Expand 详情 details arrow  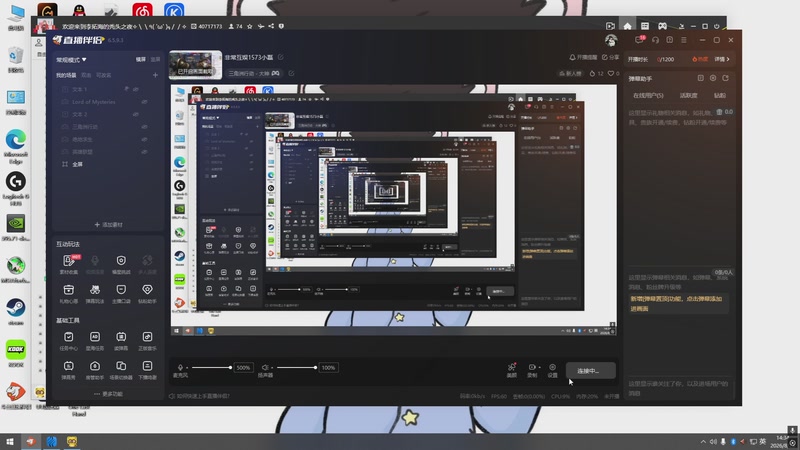pyautogui.click(x=722, y=59)
